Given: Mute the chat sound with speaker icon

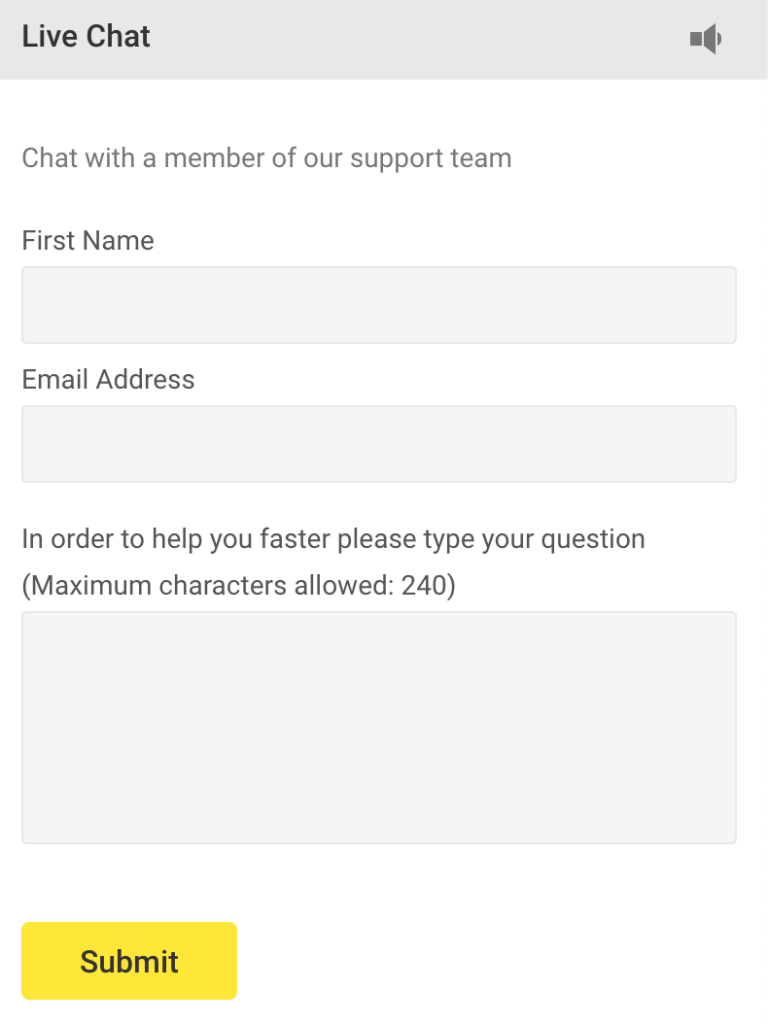Looking at the screenshot, I should coord(706,39).
